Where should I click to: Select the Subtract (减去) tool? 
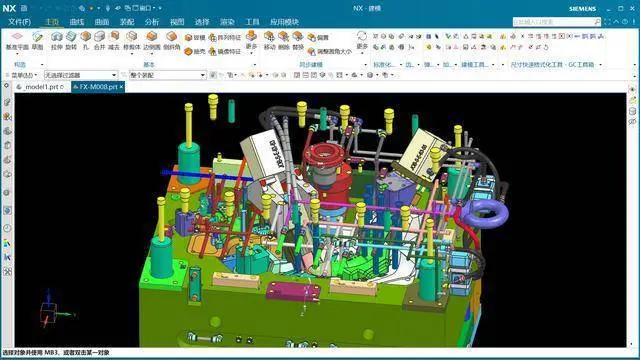click(115, 40)
